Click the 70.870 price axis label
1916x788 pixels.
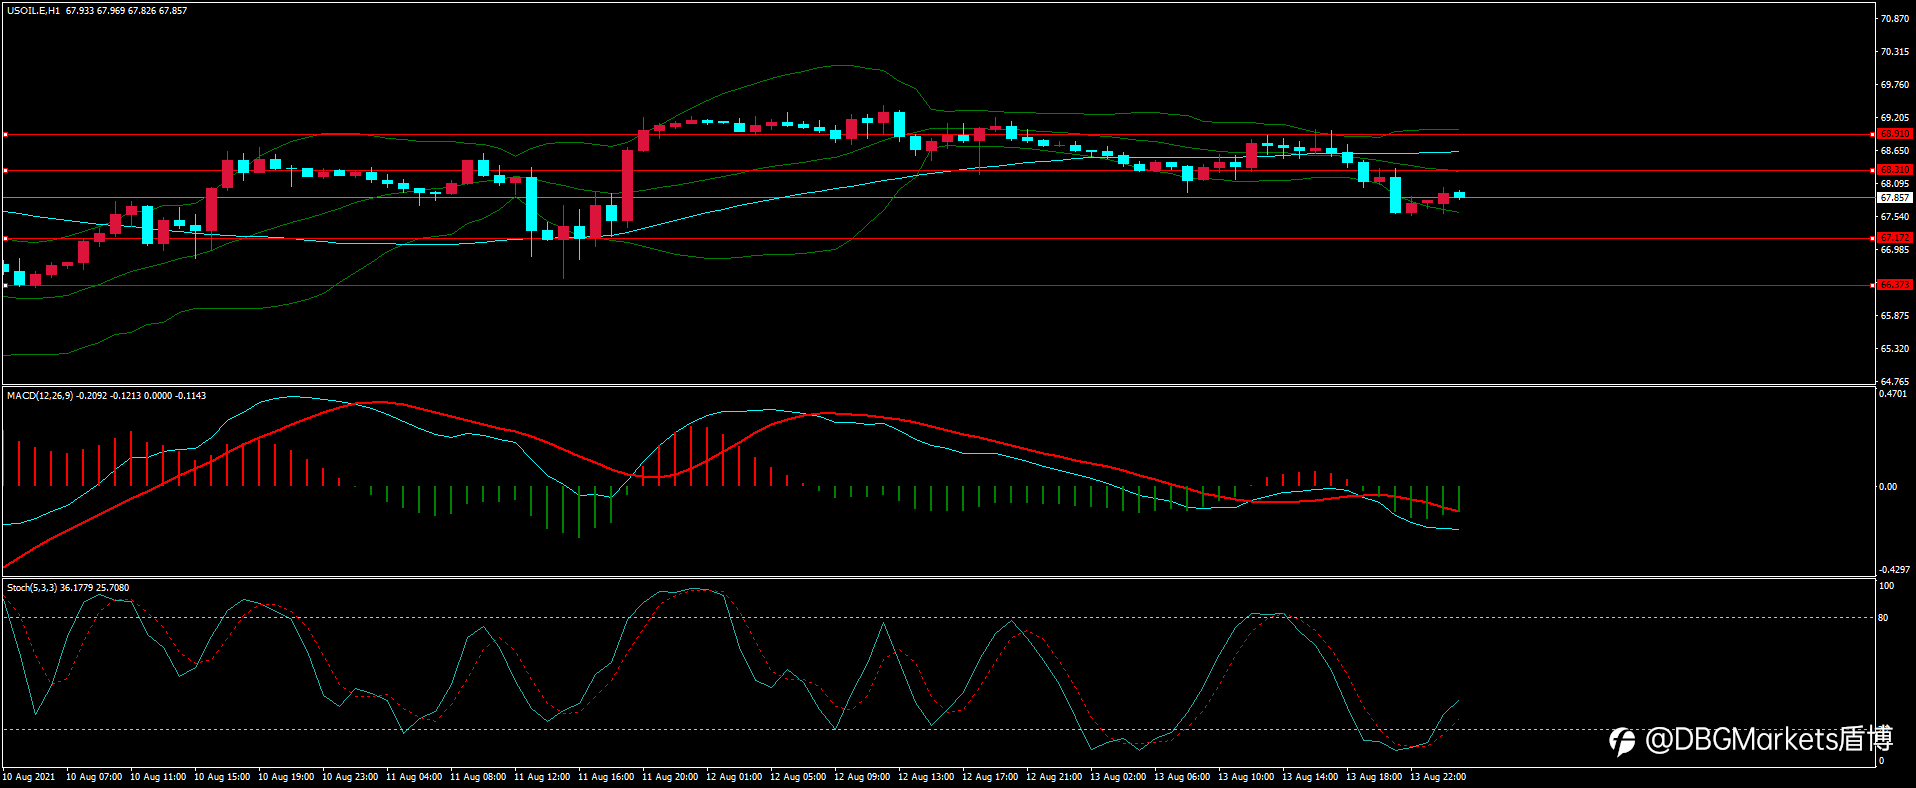coord(1895,19)
